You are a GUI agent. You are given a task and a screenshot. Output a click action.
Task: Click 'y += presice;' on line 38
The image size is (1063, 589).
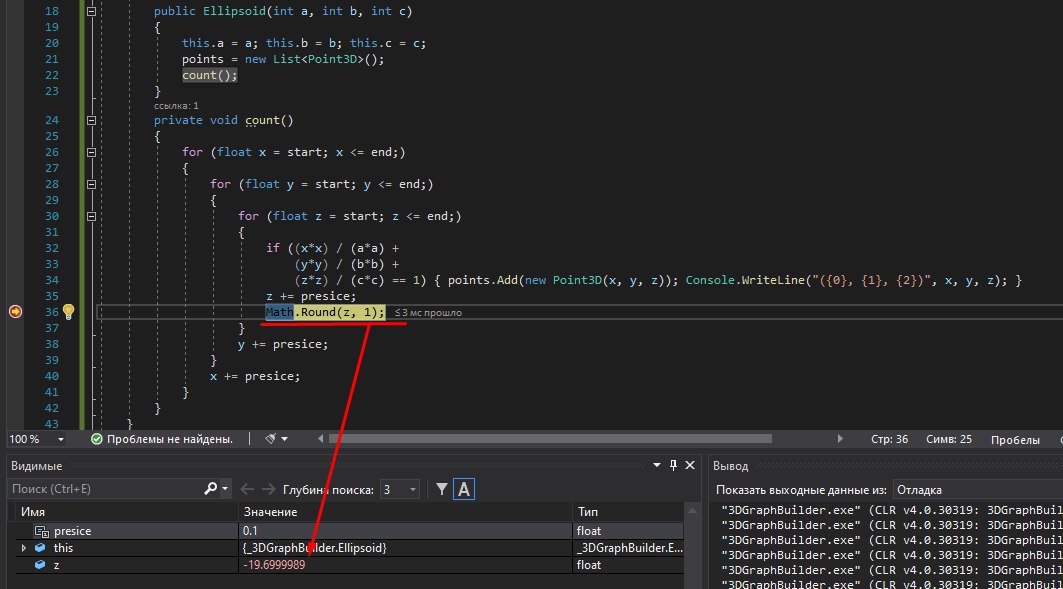[283, 344]
